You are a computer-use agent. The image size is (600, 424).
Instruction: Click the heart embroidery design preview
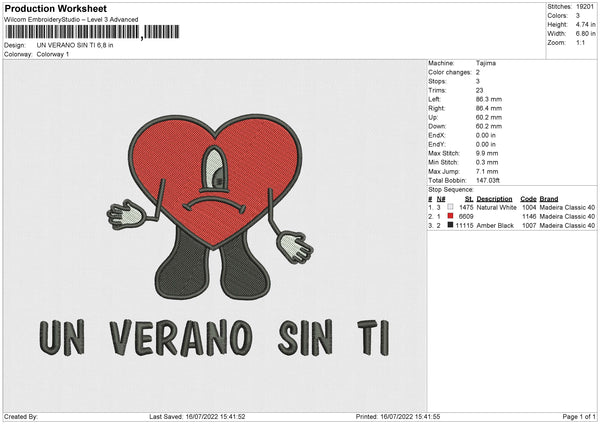[x=210, y=207]
